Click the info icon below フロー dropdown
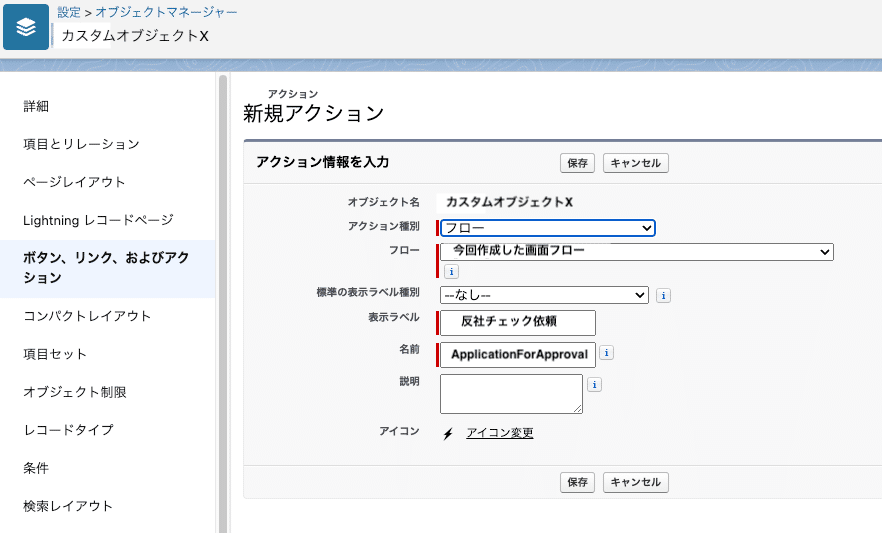Screen dimensions: 882x533 (451, 272)
